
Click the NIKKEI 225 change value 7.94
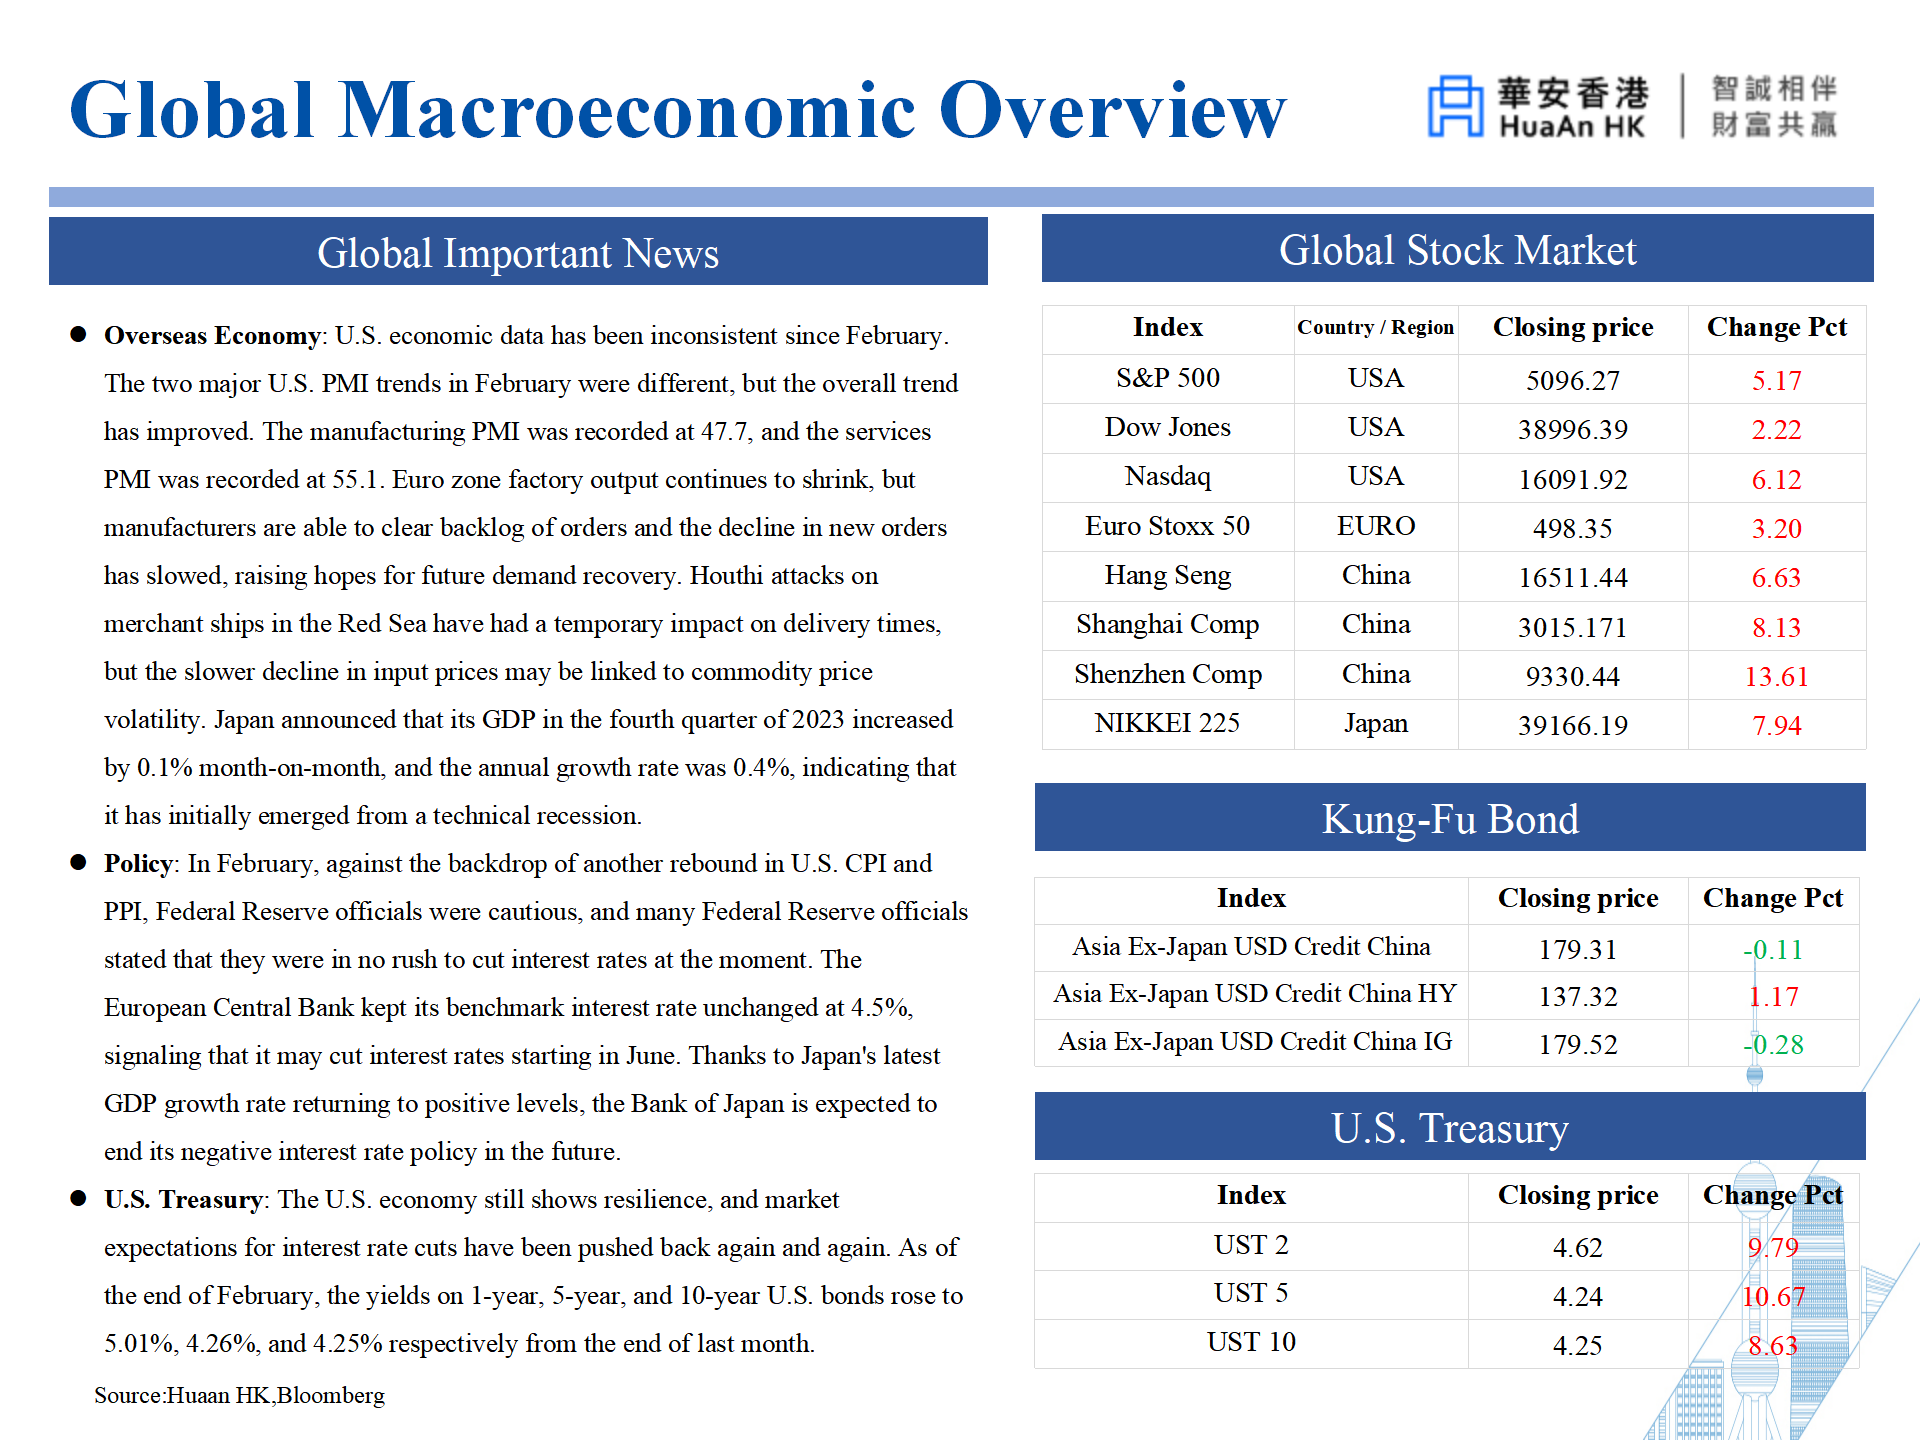(1777, 725)
